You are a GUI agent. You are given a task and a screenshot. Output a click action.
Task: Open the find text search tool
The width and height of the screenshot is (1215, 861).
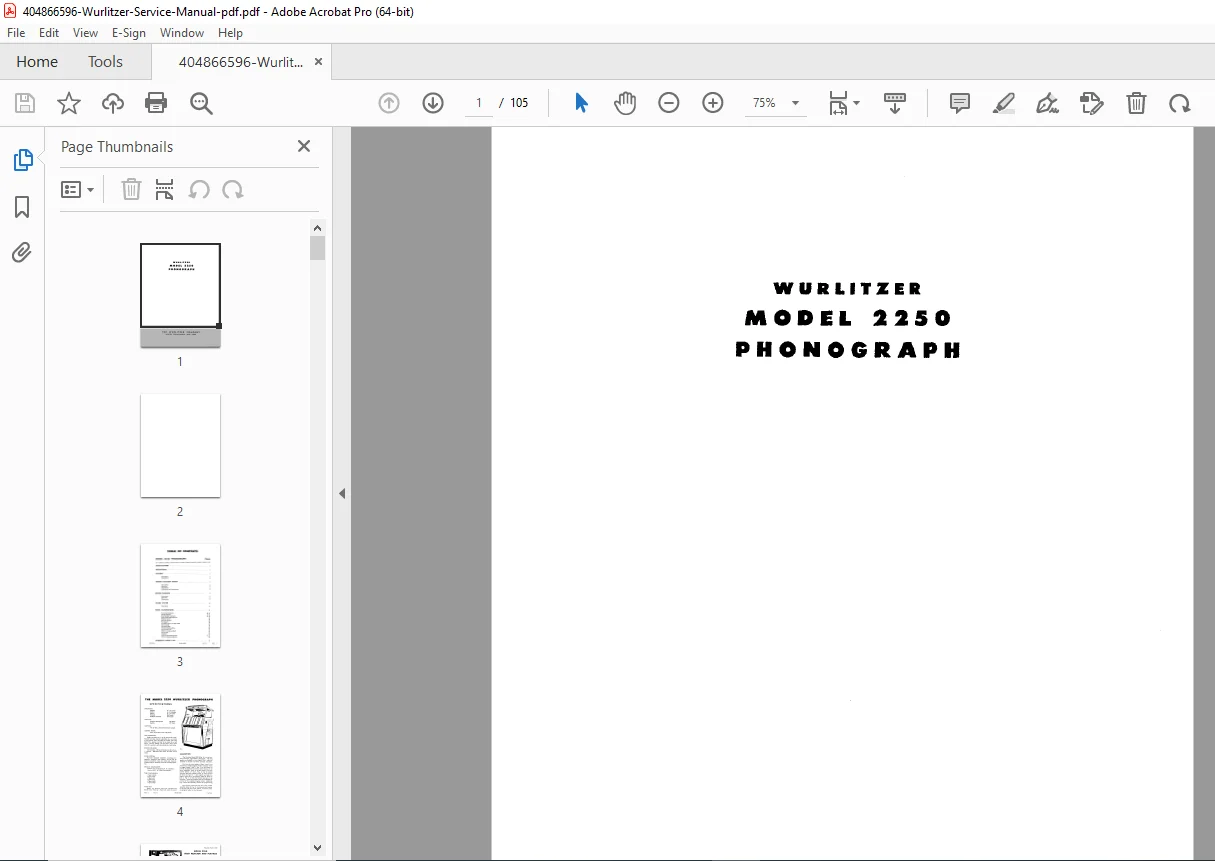(x=201, y=103)
